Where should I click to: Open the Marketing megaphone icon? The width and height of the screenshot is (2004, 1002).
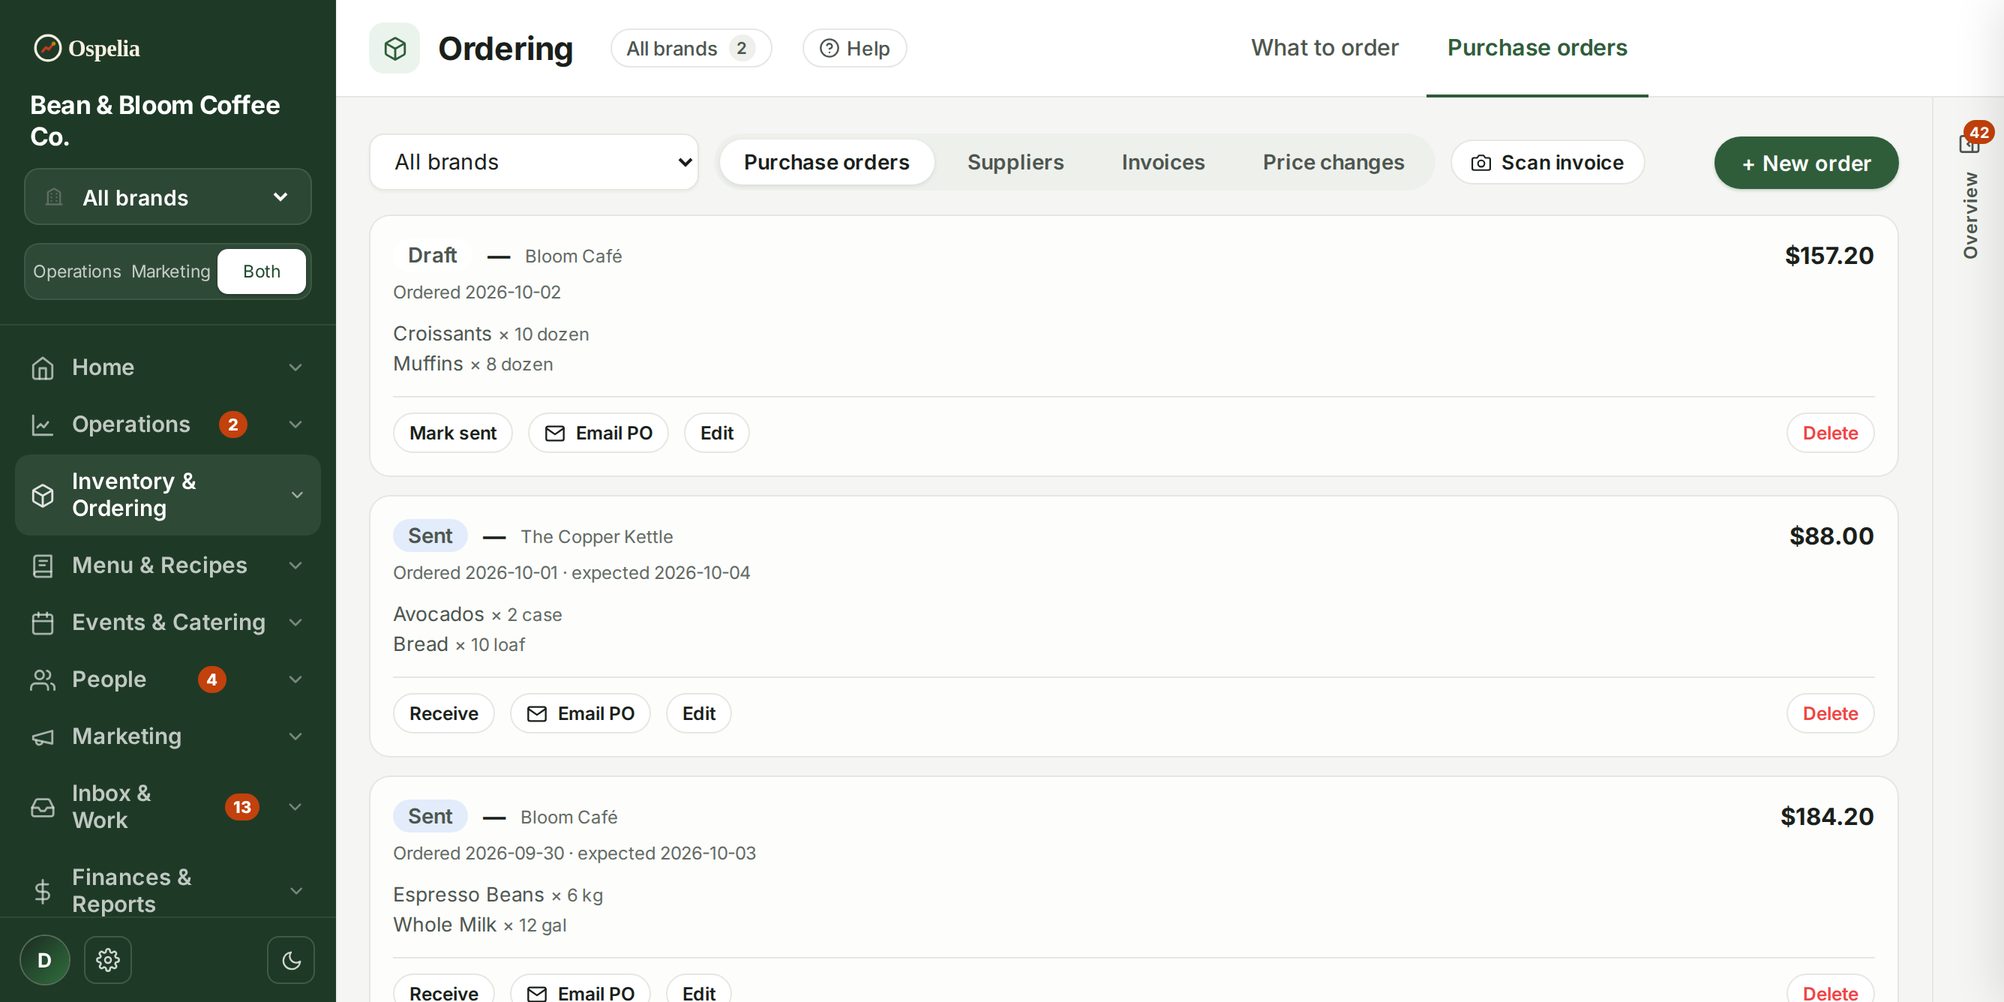42,737
